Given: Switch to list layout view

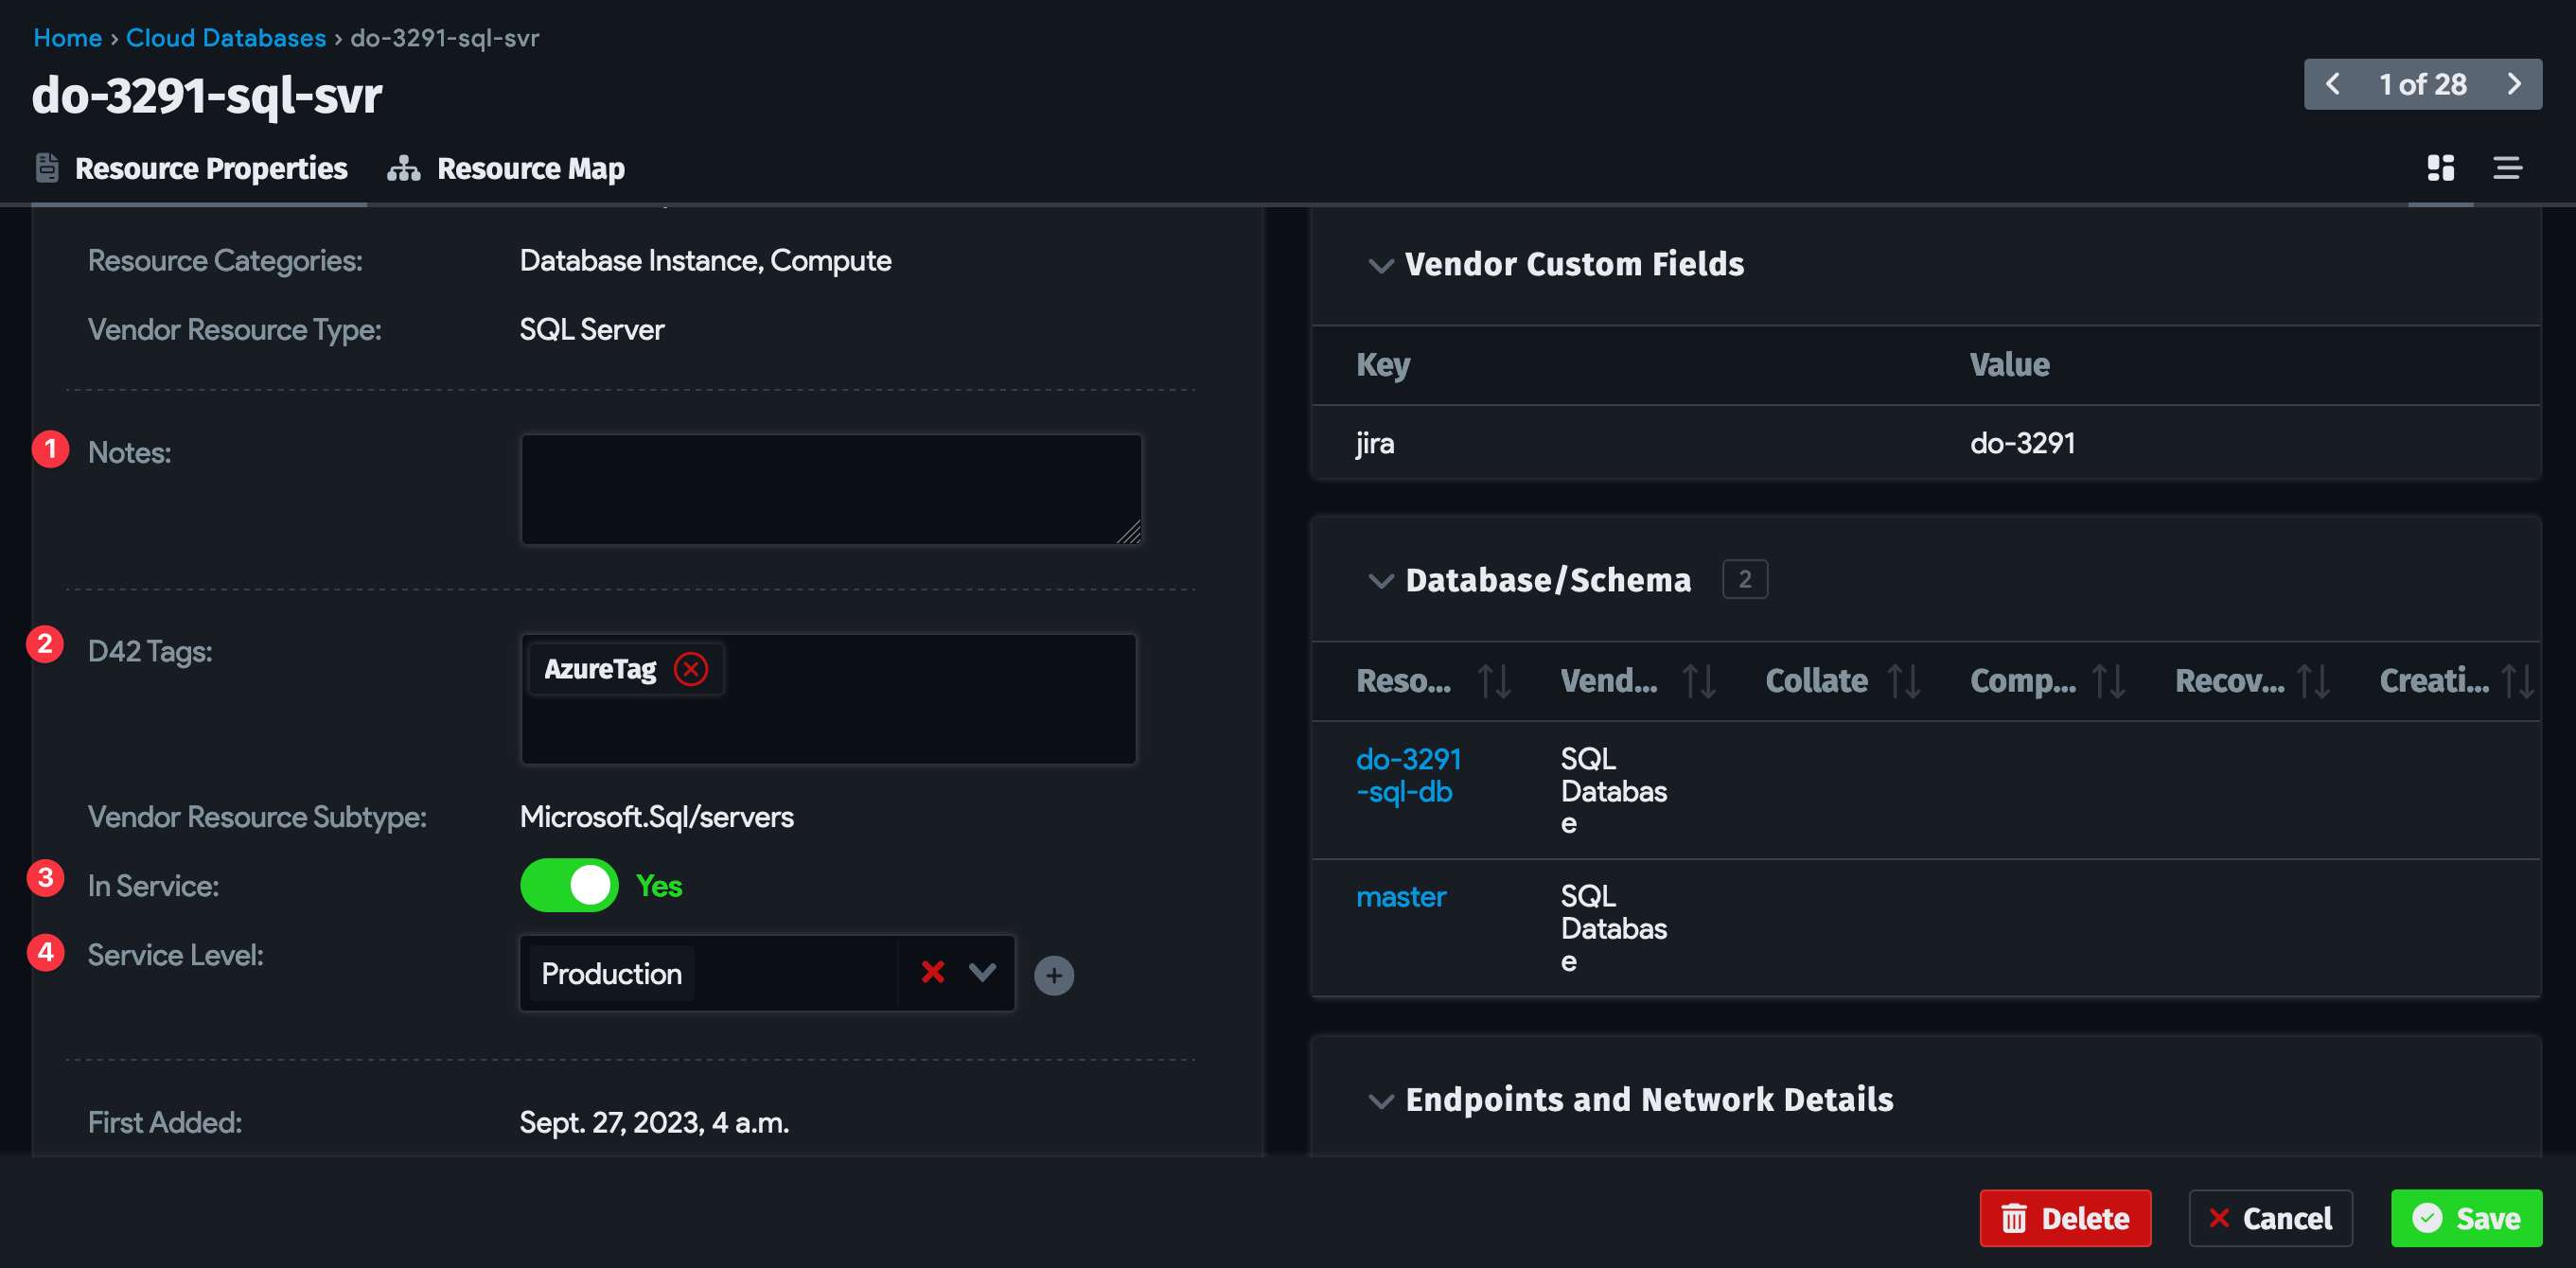Looking at the screenshot, I should [x=2509, y=167].
